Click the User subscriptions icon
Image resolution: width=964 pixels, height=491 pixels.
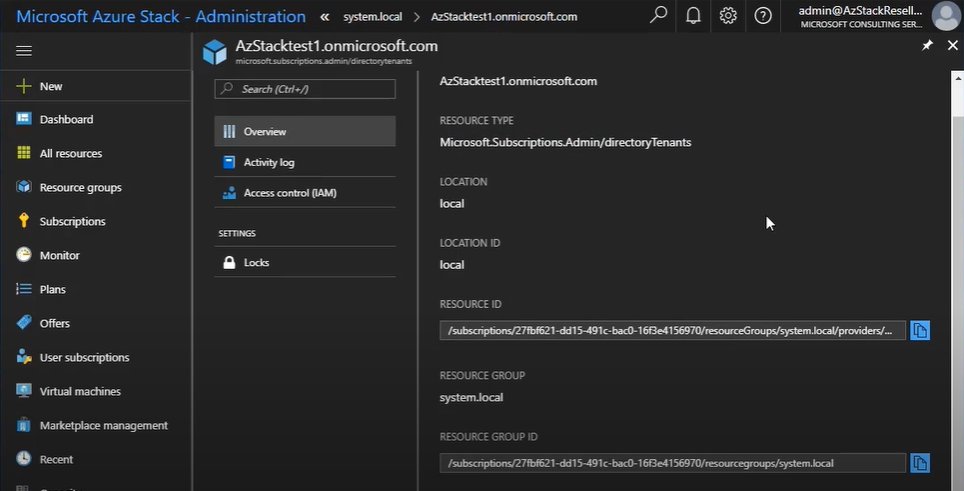[23, 356]
